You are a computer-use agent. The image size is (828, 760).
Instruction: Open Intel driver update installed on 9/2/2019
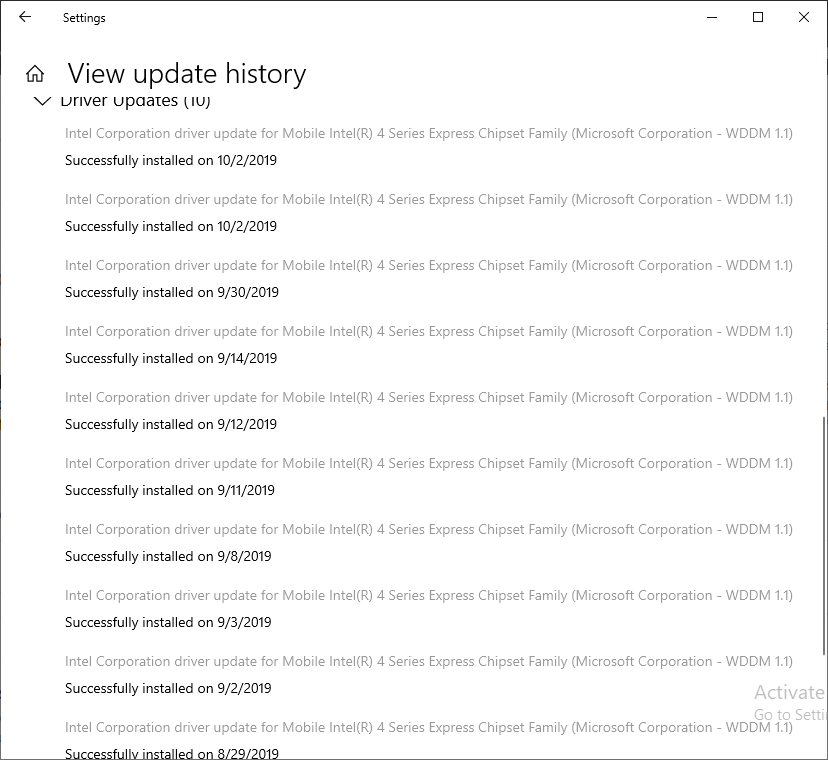tap(428, 662)
